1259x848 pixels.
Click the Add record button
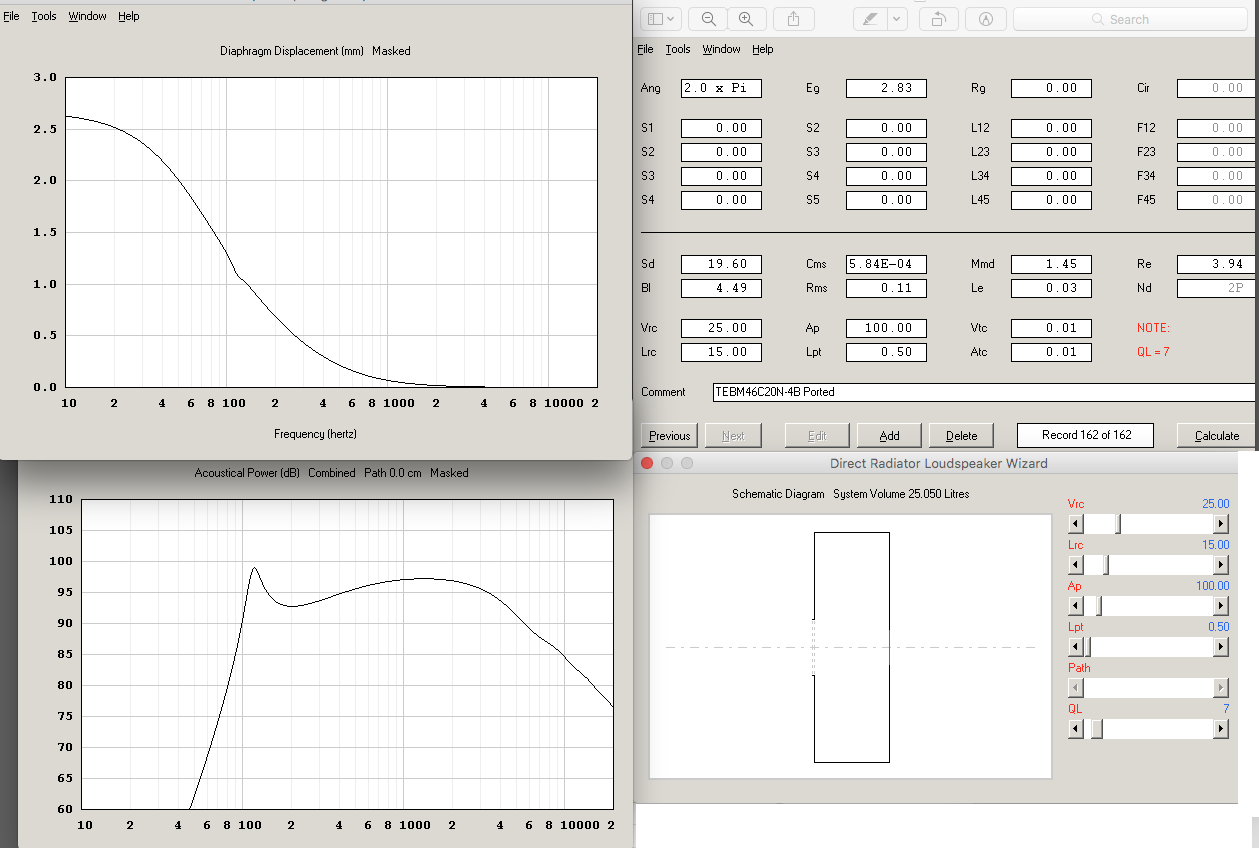click(889, 436)
